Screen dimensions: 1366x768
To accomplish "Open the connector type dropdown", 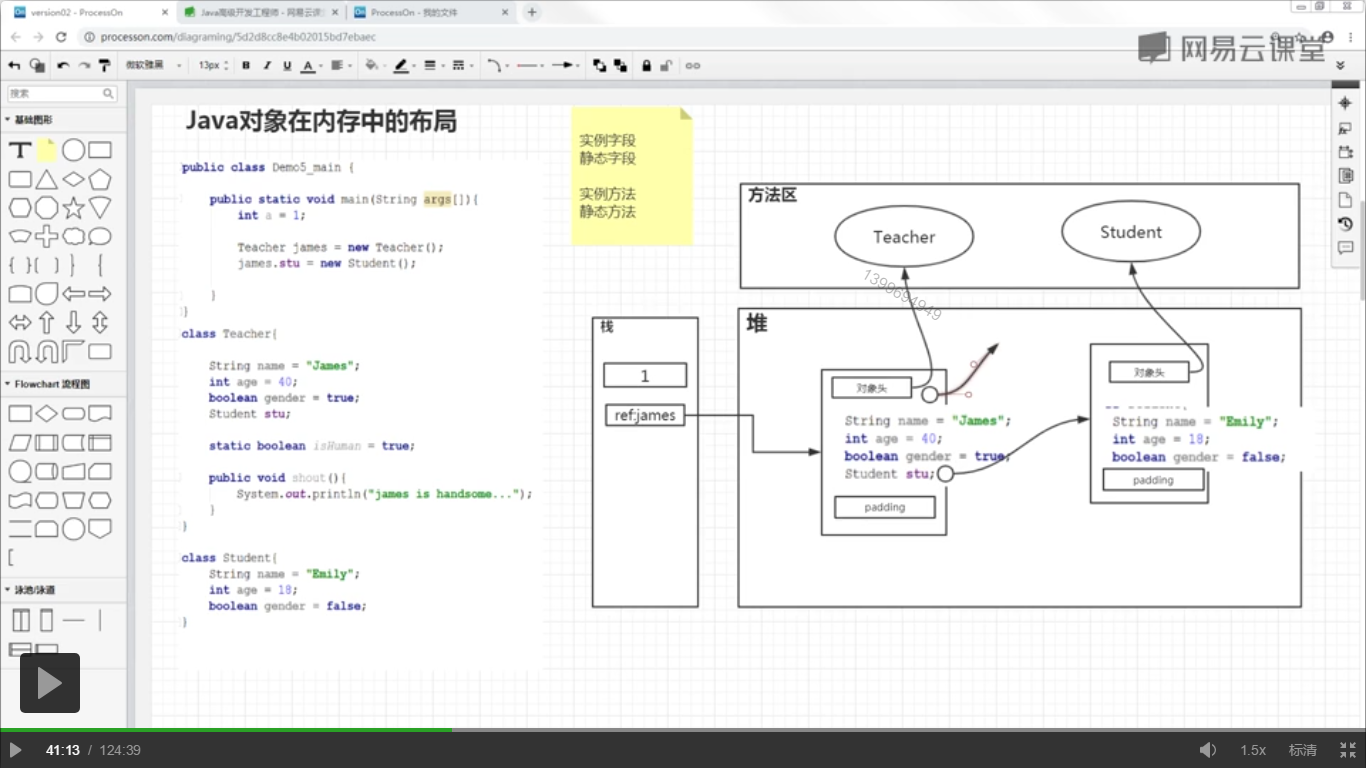I will point(497,65).
